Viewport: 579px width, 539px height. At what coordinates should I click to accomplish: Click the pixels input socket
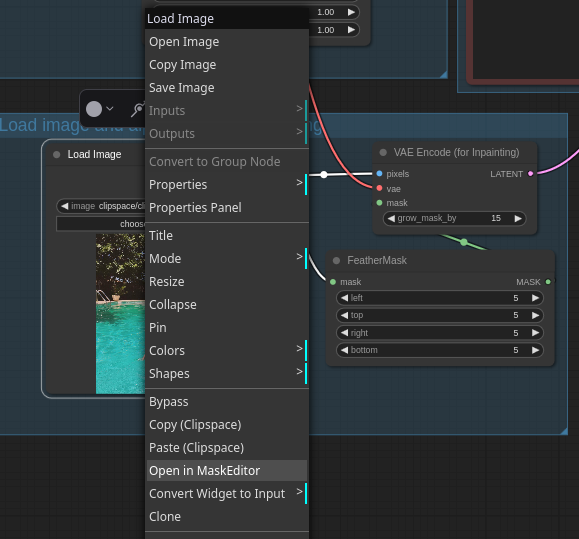379,174
